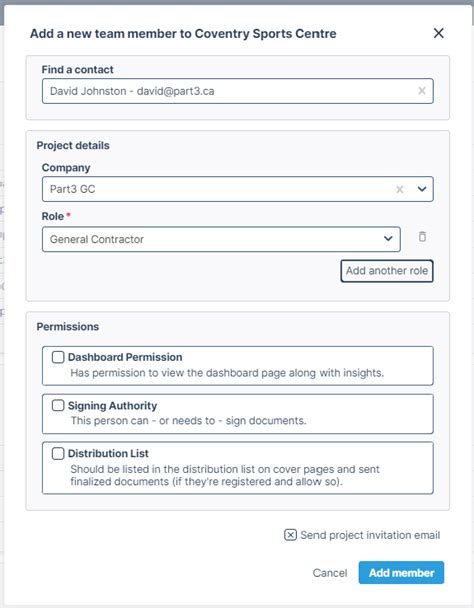
Task: Click the Send project invitation email label
Action: pos(370,535)
